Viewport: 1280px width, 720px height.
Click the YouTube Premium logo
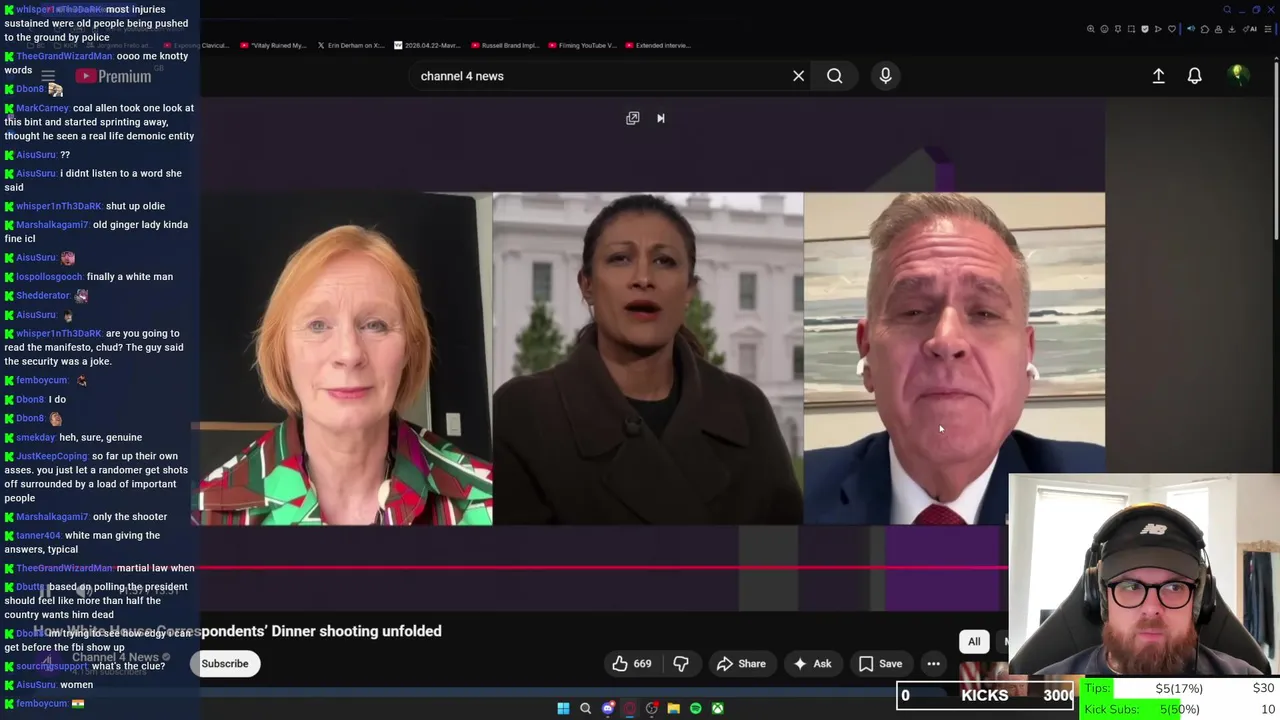[113, 76]
